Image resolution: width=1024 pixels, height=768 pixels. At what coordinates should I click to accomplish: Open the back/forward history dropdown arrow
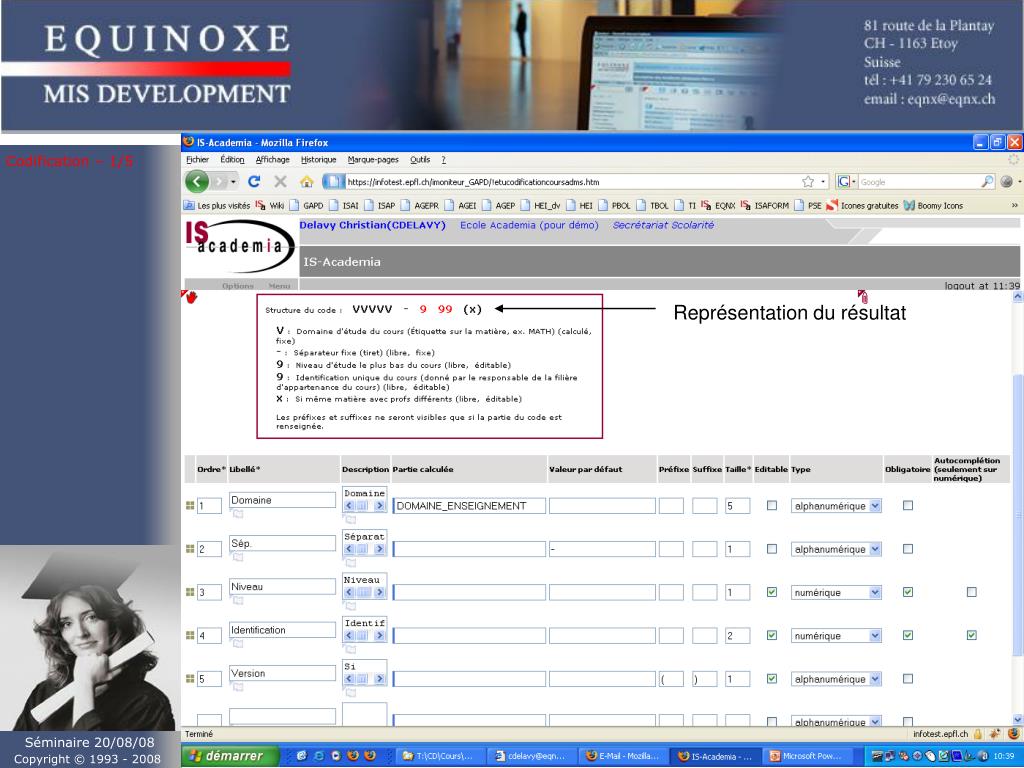click(233, 182)
